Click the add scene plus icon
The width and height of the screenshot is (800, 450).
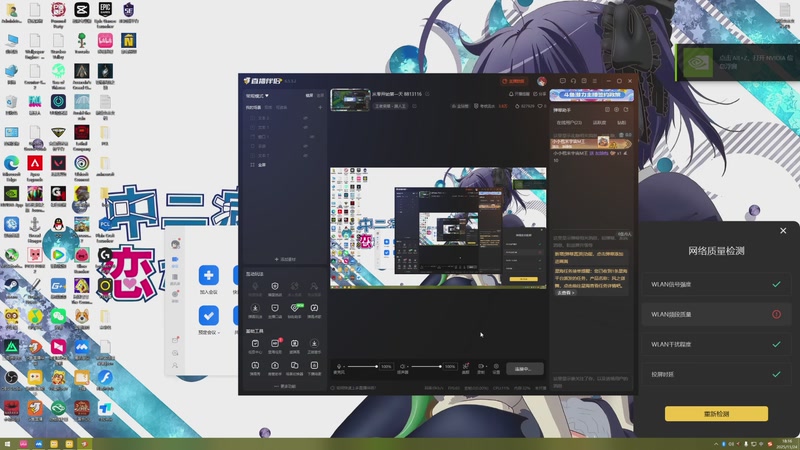click(x=320, y=108)
